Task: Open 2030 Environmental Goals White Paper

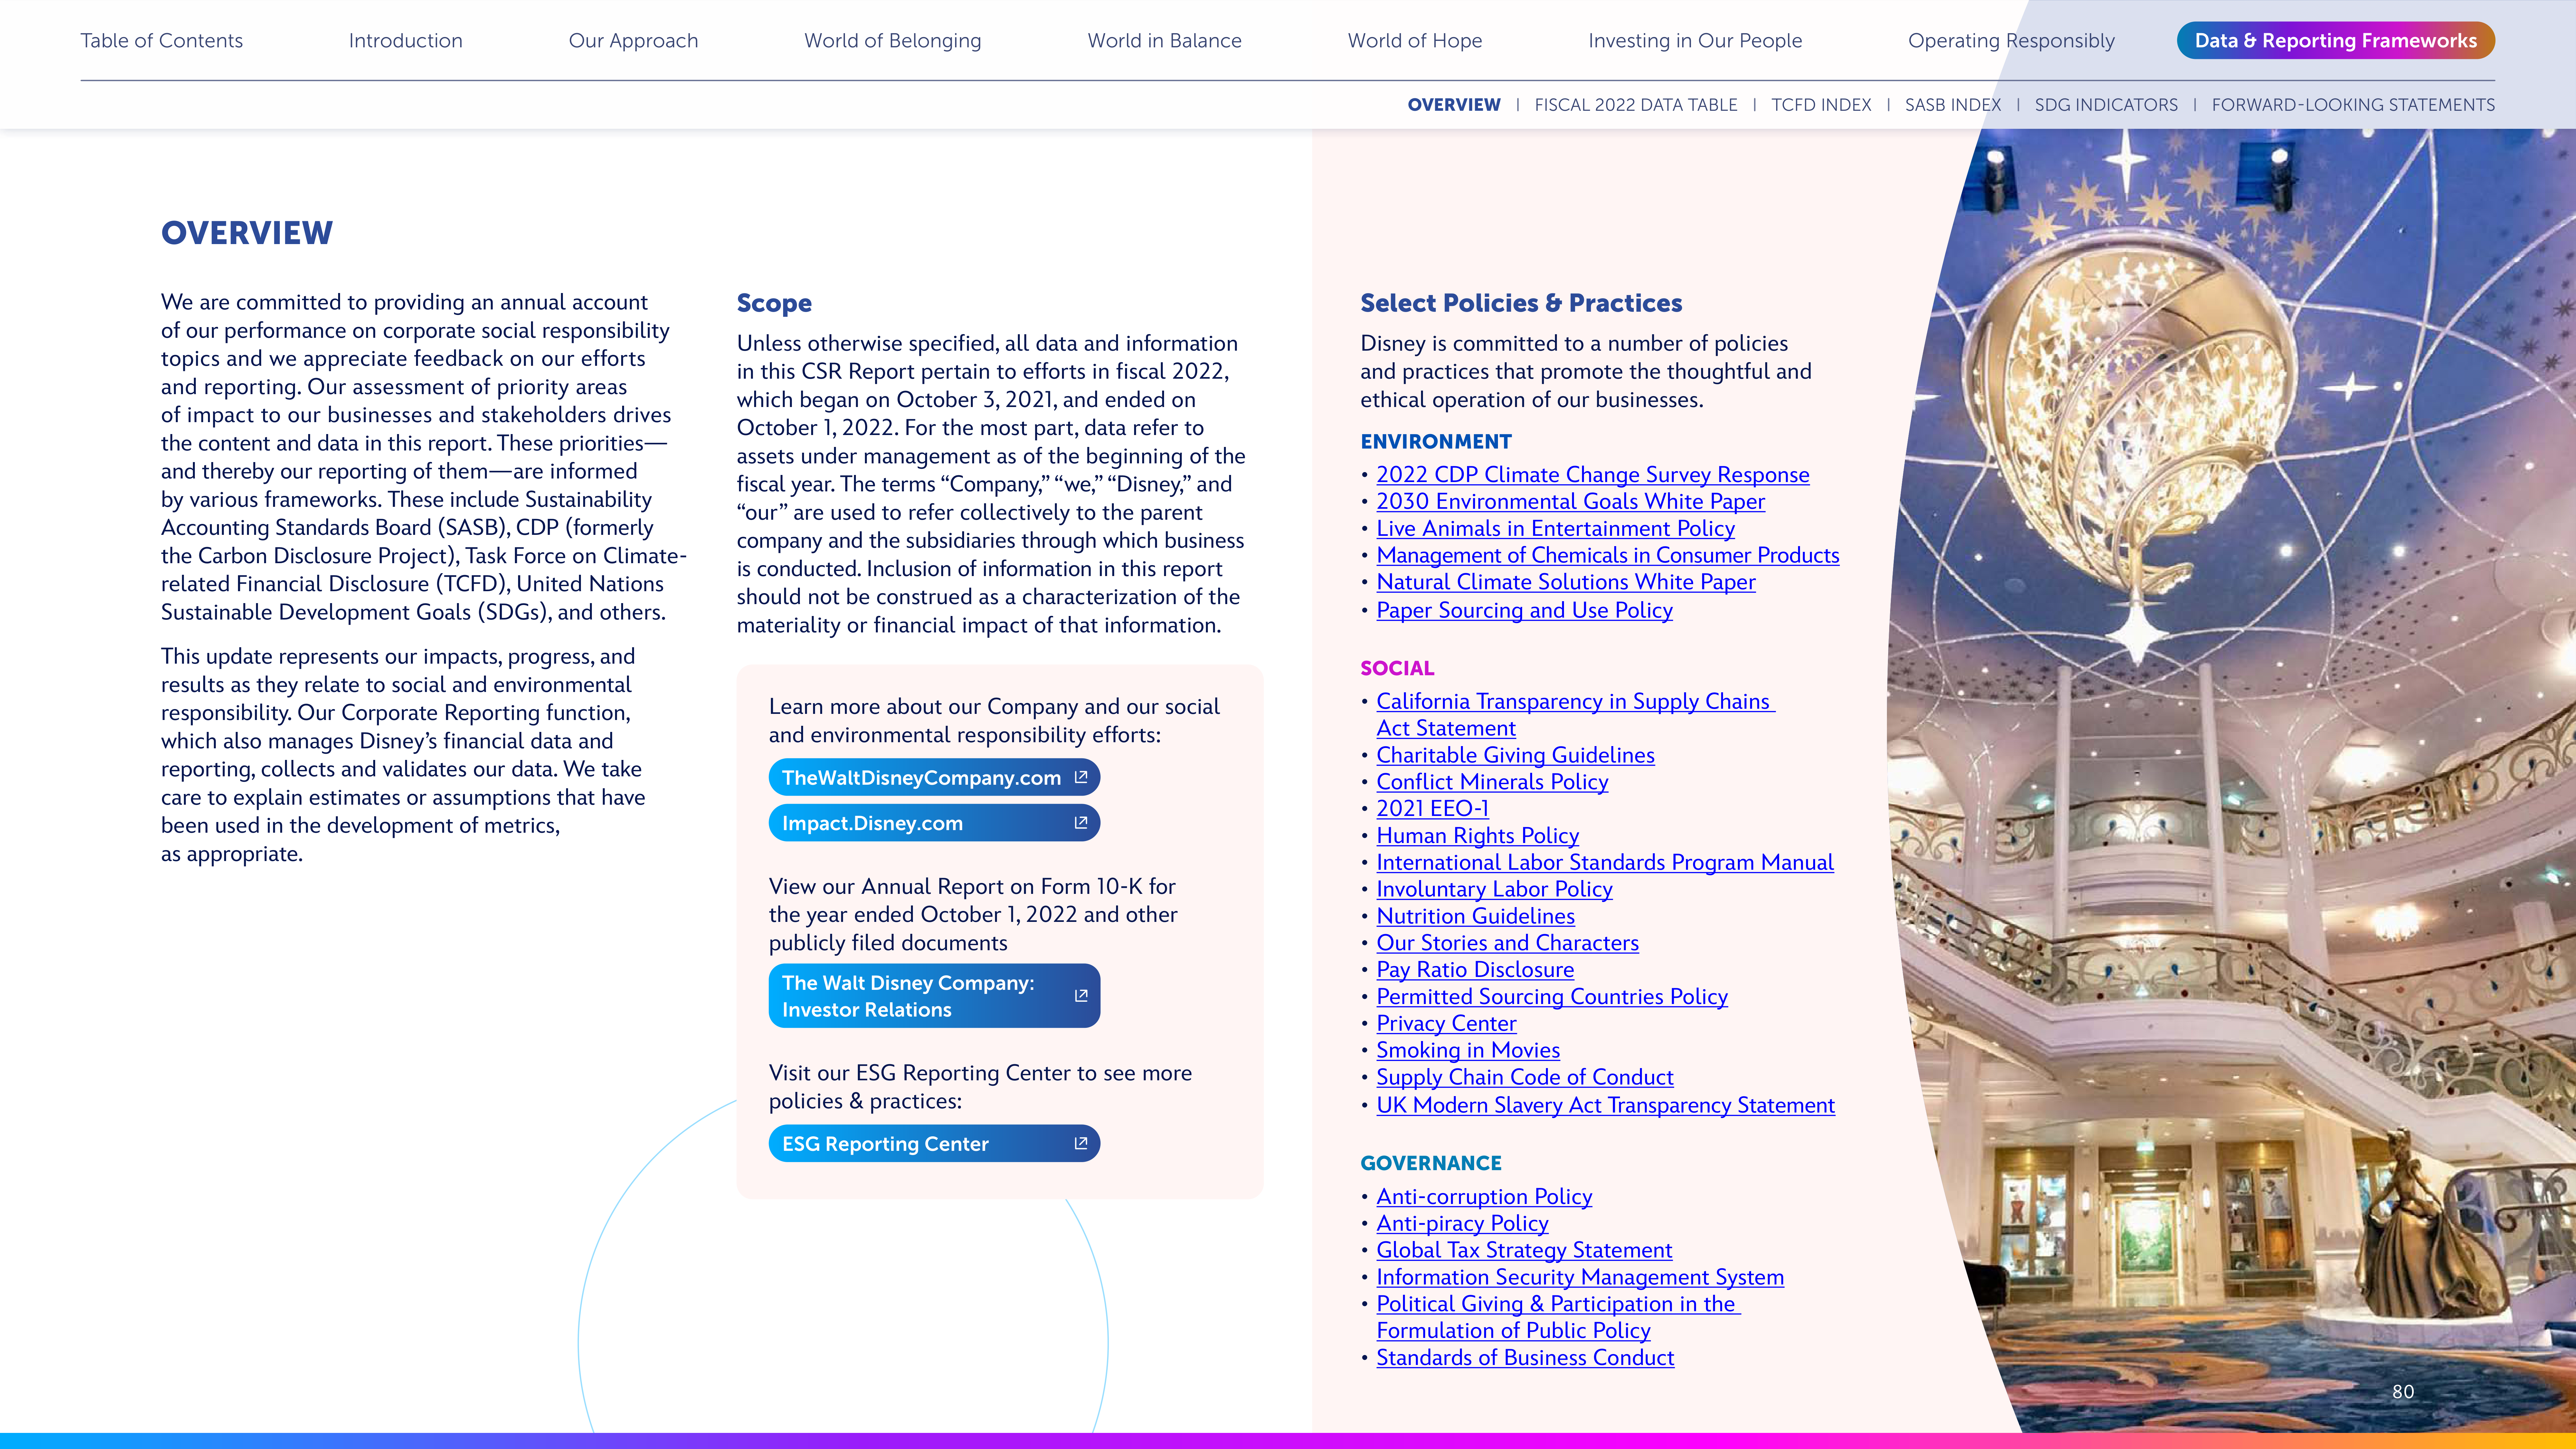Action: coord(1571,502)
